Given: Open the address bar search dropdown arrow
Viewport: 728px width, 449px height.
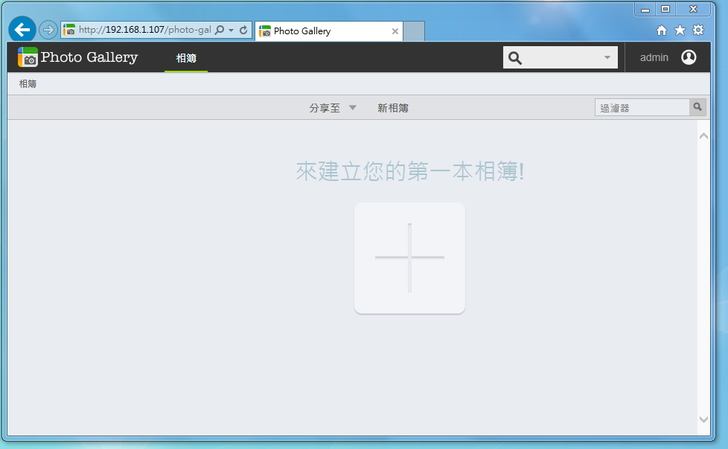Looking at the screenshot, I should click(231, 31).
